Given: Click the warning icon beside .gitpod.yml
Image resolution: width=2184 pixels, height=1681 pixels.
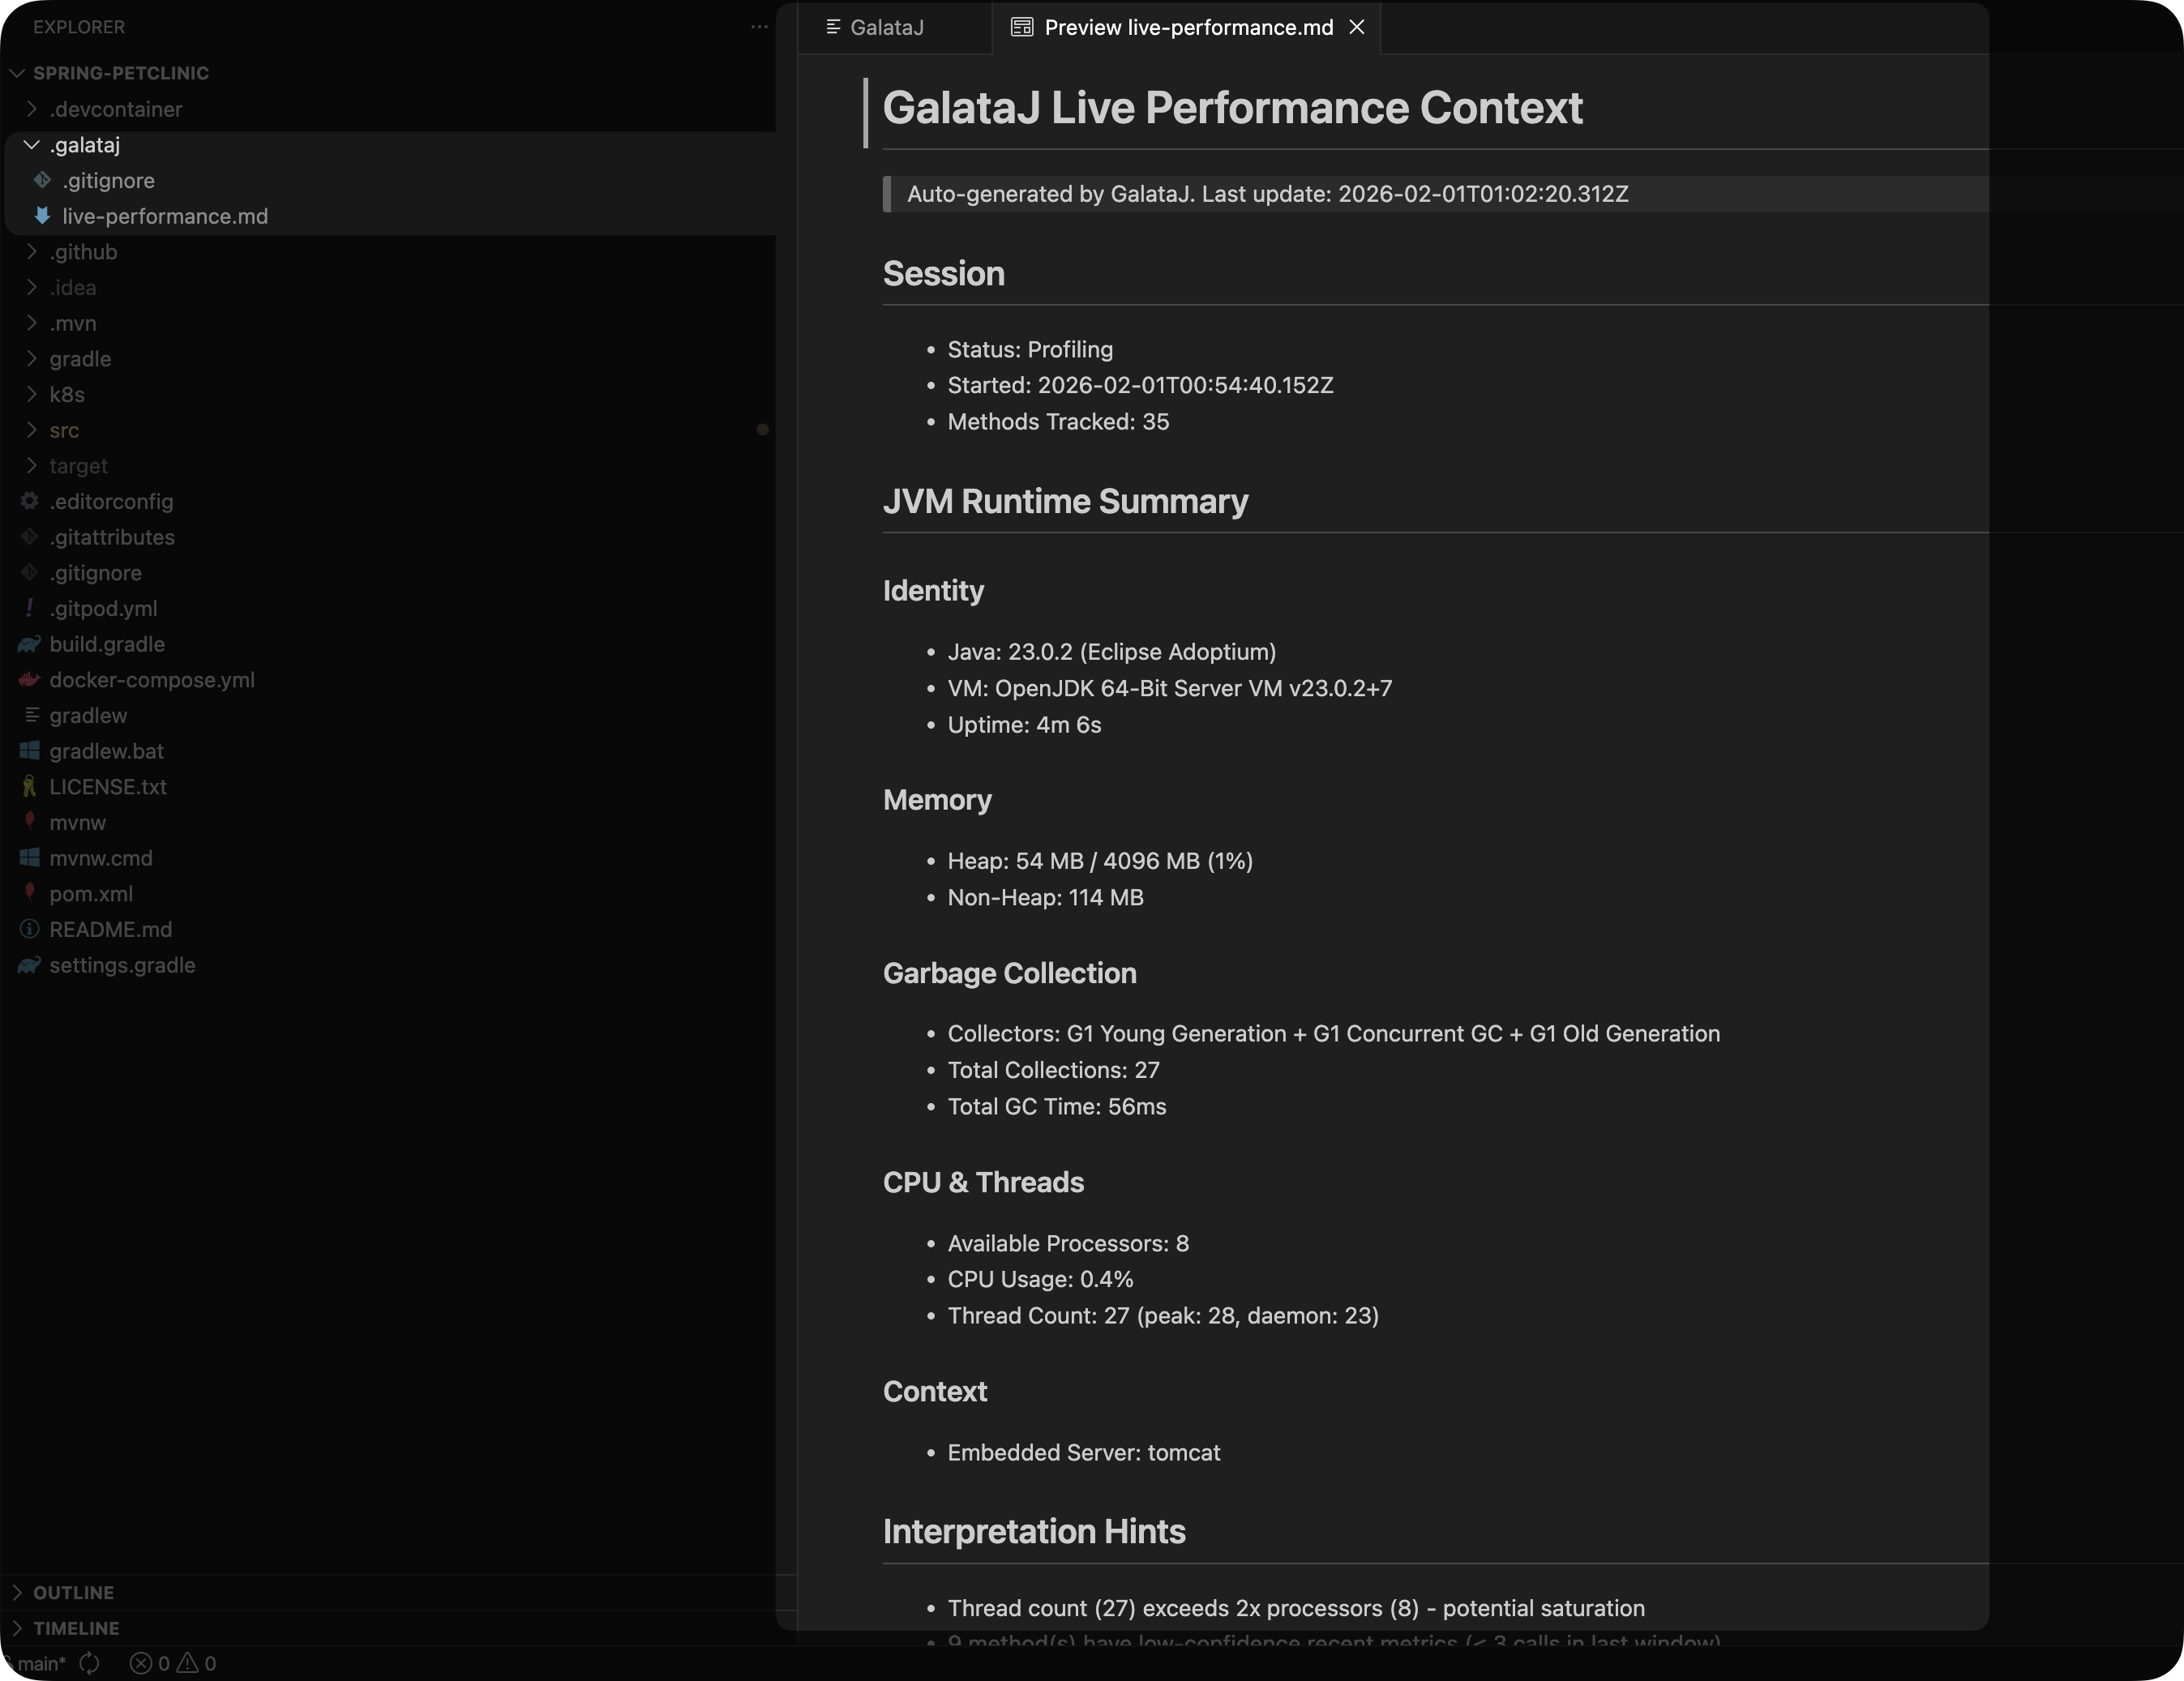Looking at the screenshot, I should click(x=29, y=608).
